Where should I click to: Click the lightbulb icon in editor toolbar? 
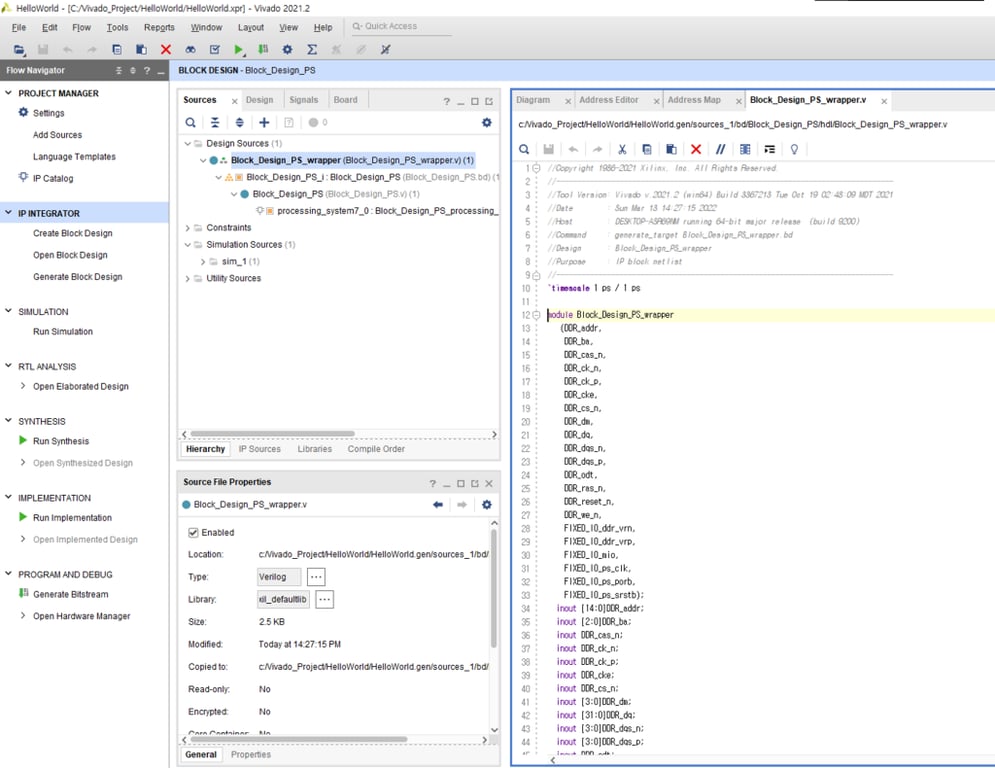(794, 149)
